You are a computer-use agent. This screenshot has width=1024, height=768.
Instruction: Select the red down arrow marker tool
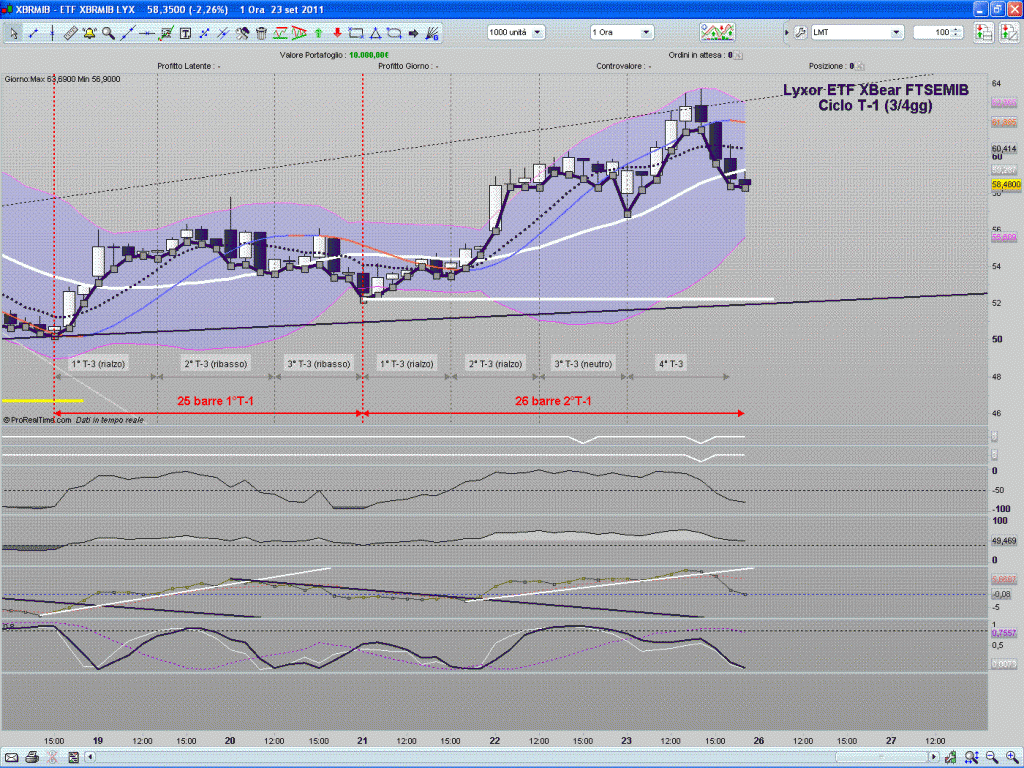[x=338, y=33]
